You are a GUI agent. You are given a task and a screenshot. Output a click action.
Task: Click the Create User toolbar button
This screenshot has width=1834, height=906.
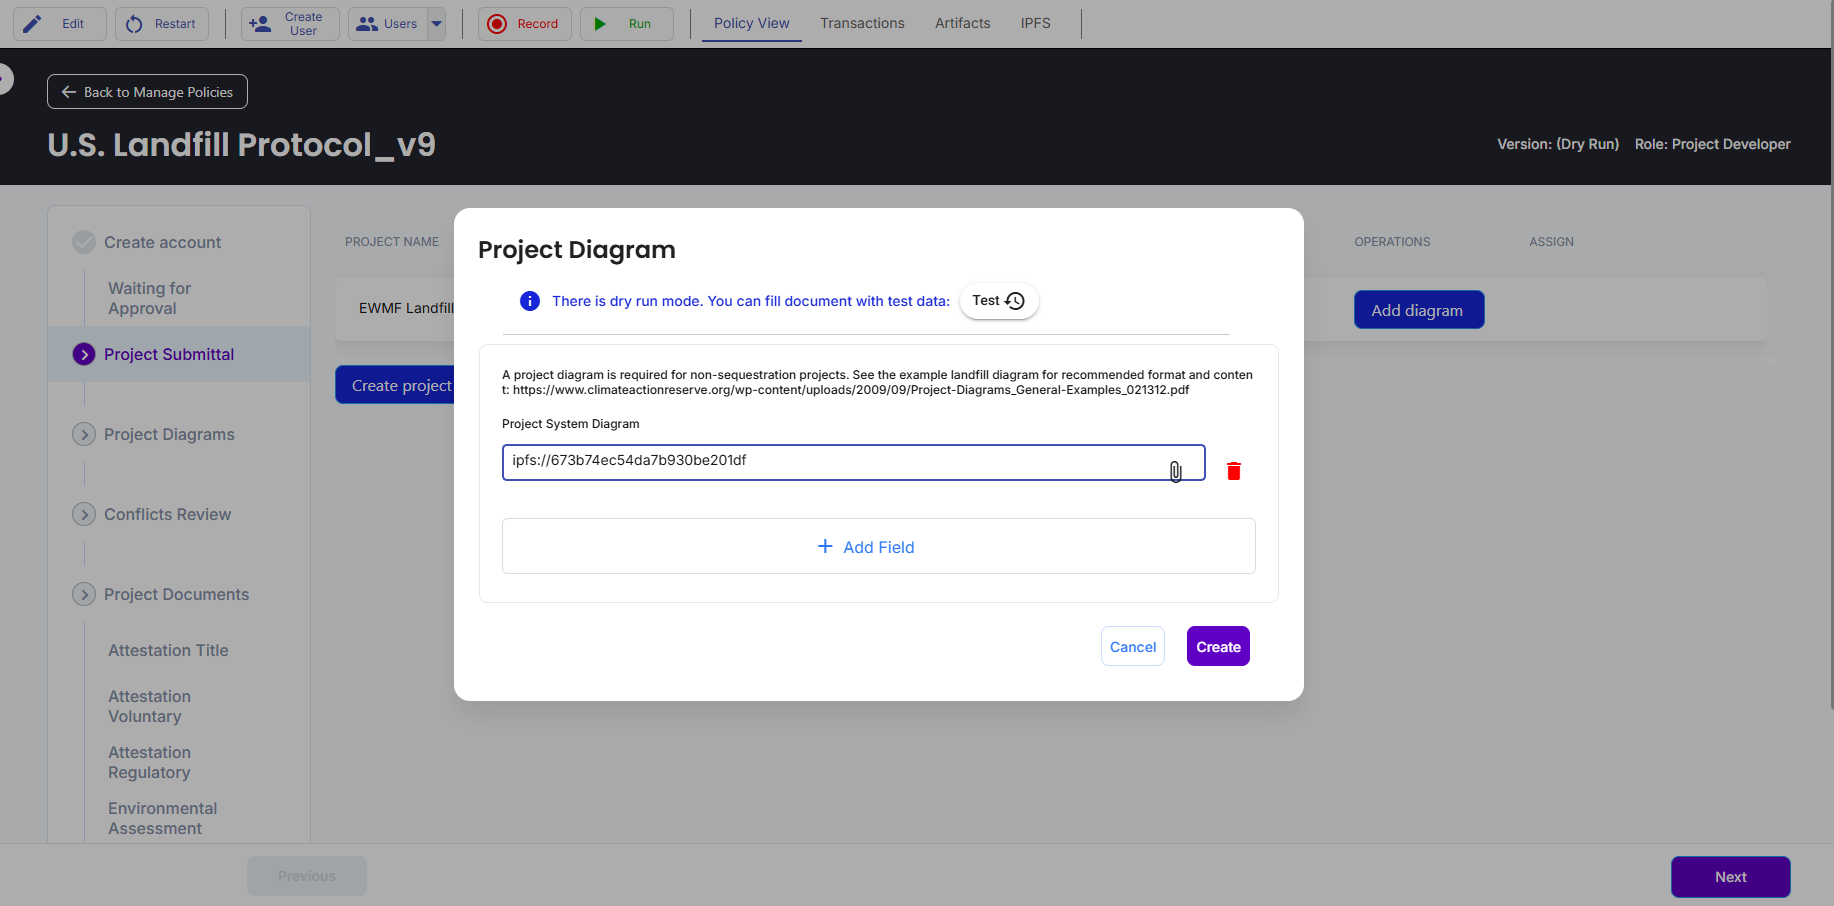pyautogui.click(x=290, y=24)
